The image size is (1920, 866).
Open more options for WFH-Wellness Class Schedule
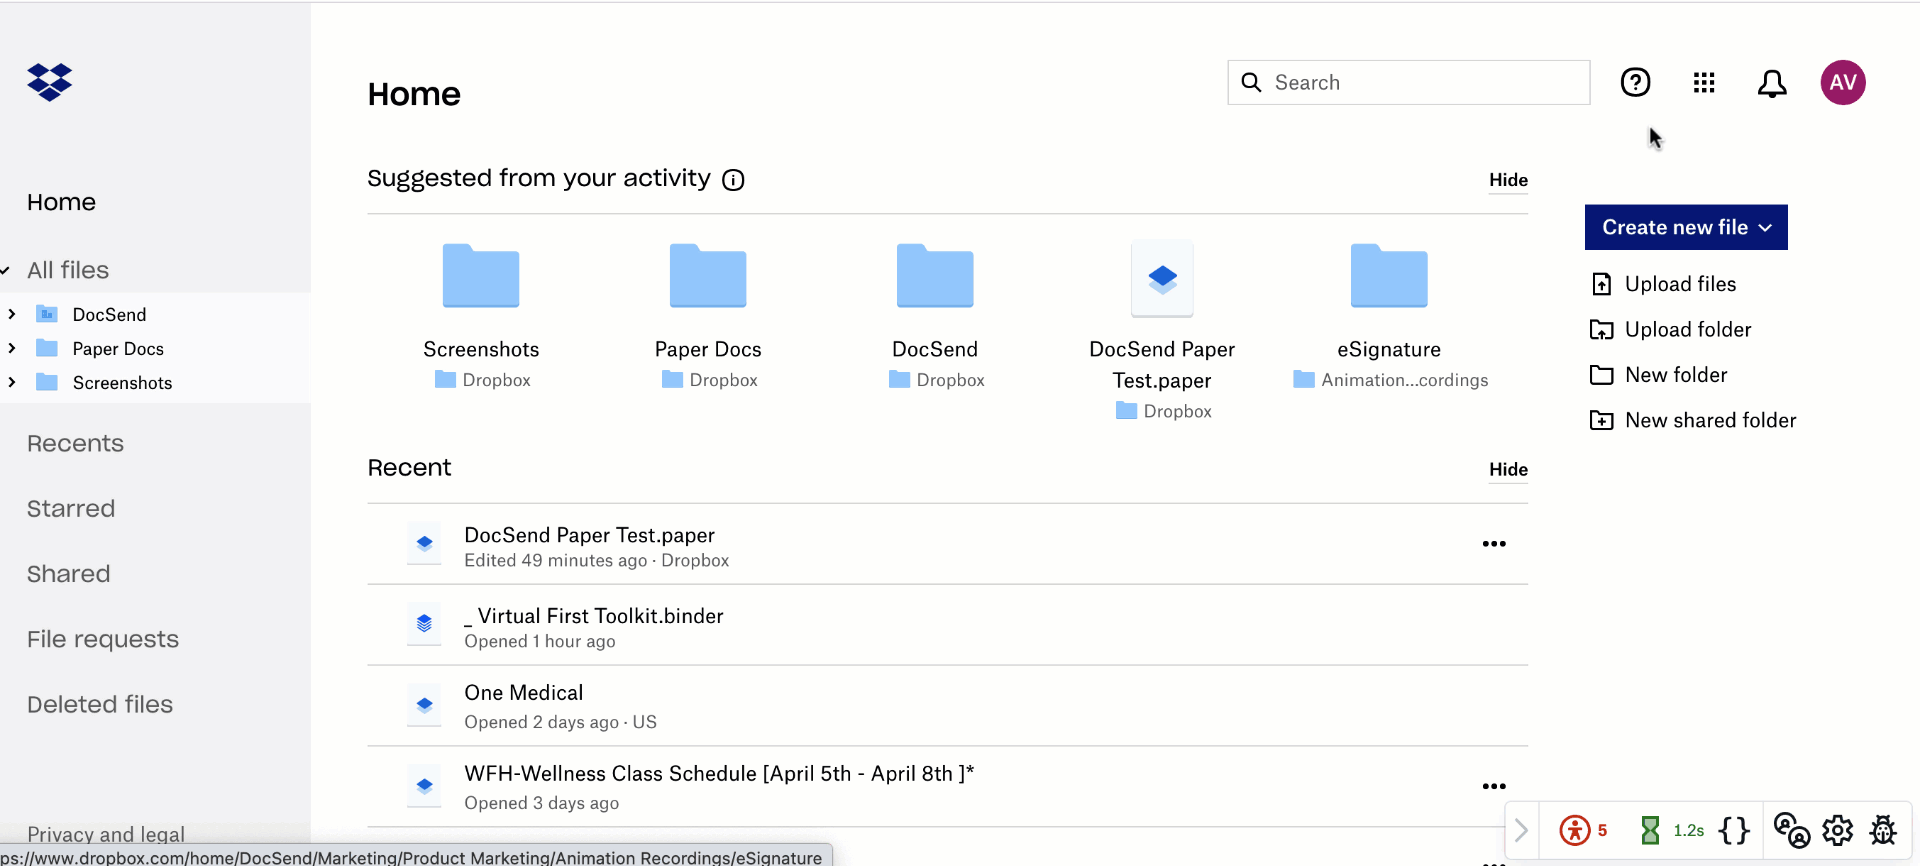point(1494,787)
